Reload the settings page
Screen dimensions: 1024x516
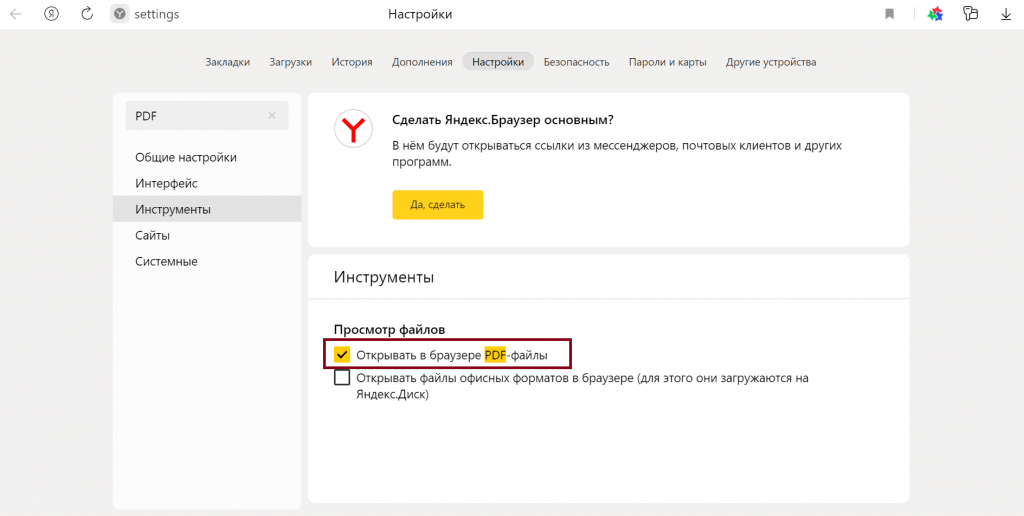coord(88,14)
